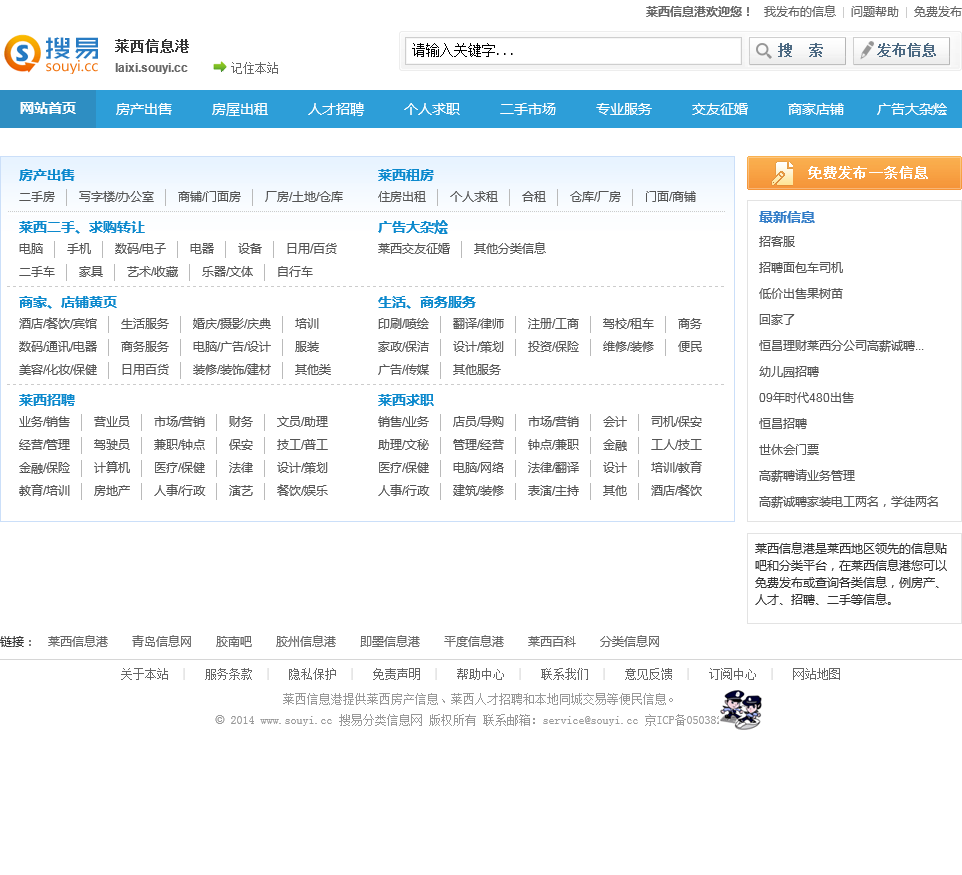Click 问题帮助 in the top bar

pyautogui.click(x=874, y=12)
